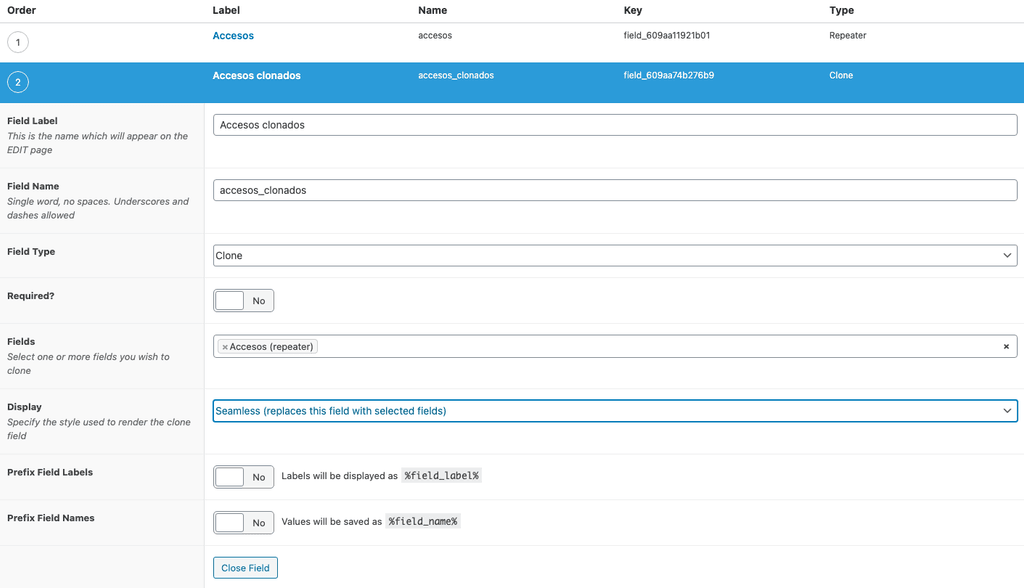Click the Close Field button

[x=245, y=568]
